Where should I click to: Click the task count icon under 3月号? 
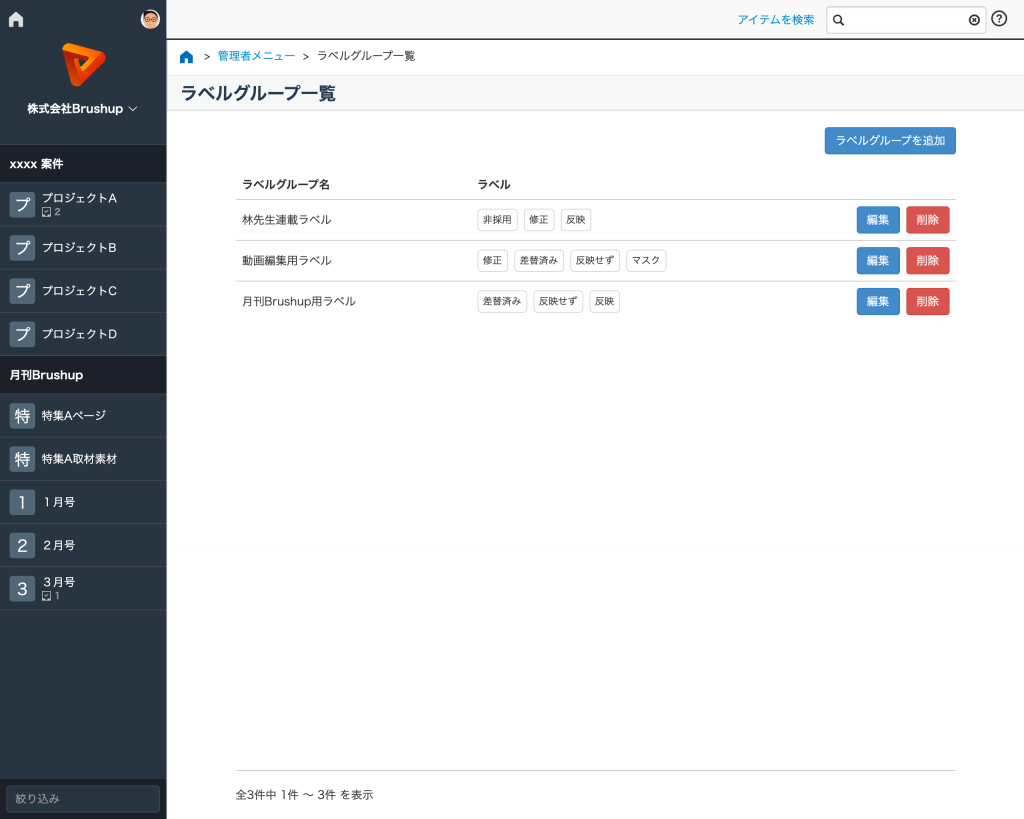pos(46,596)
